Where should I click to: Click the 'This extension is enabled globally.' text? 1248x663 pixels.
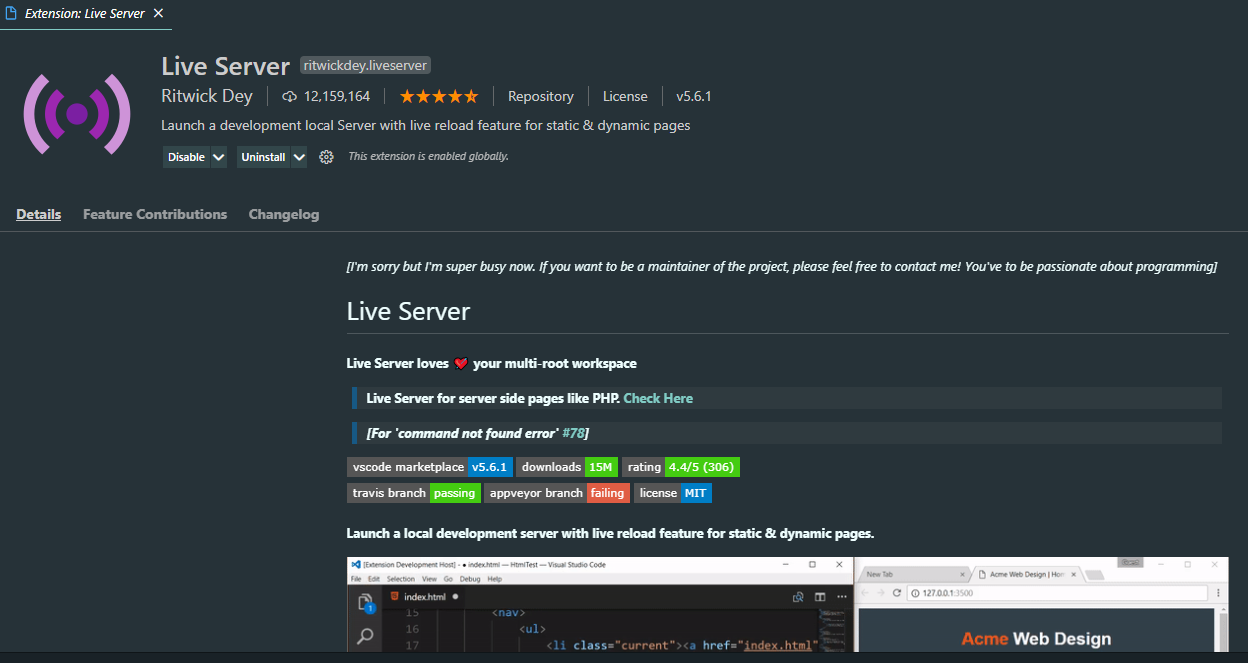(428, 157)
